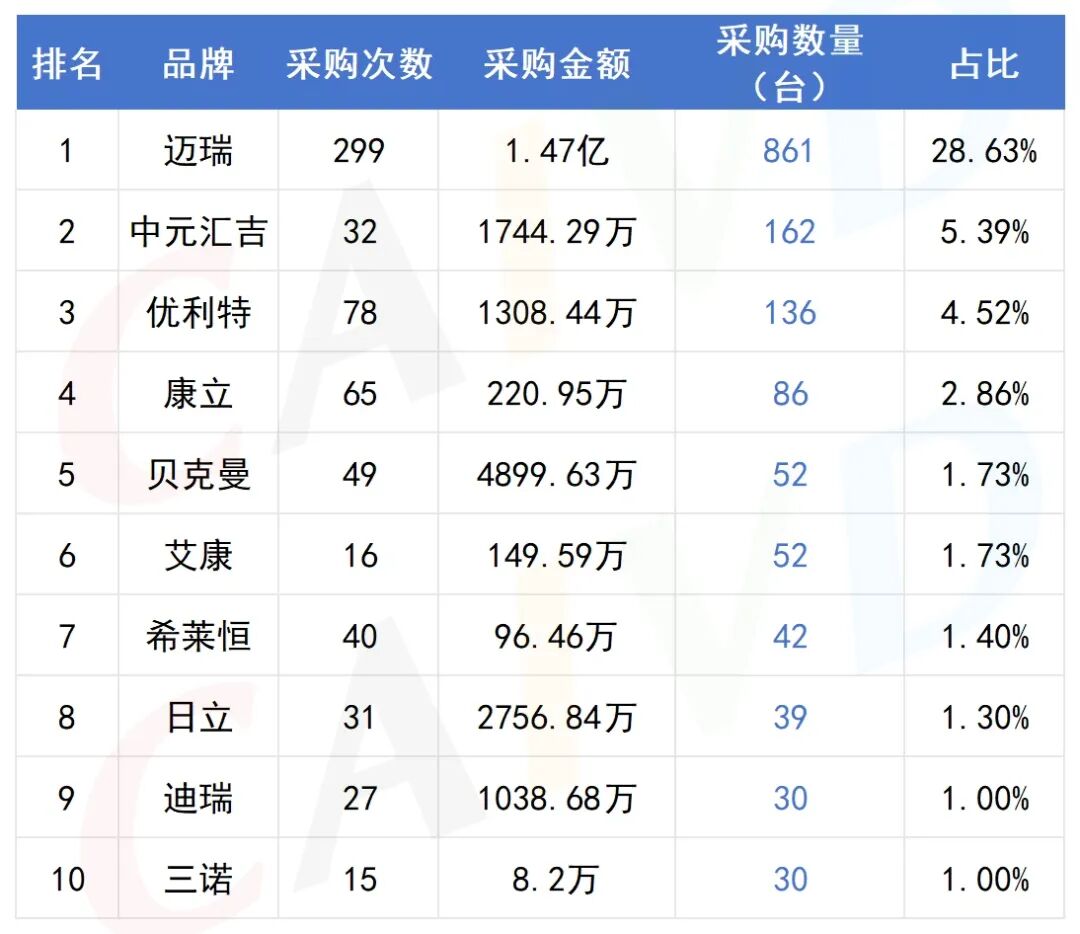1080x934 pixels.
Task: Select brand cell 中元汇吉
Action: coord(198,231)
